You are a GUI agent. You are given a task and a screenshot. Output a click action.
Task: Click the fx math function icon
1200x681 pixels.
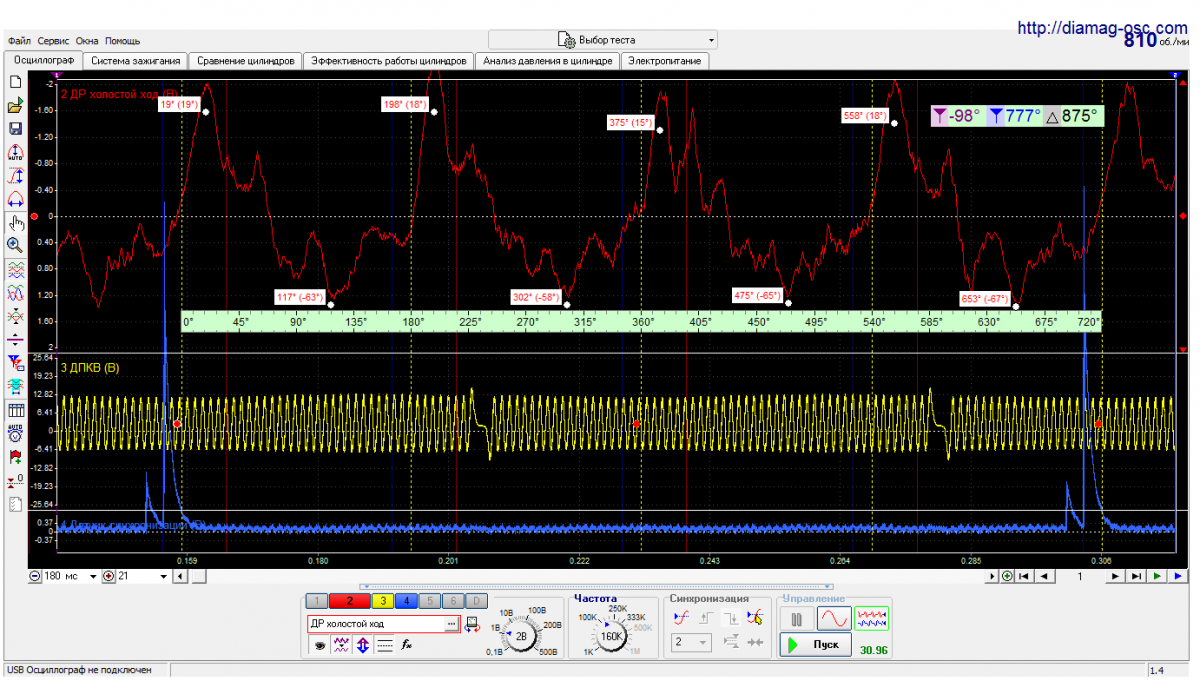(407, 646)
